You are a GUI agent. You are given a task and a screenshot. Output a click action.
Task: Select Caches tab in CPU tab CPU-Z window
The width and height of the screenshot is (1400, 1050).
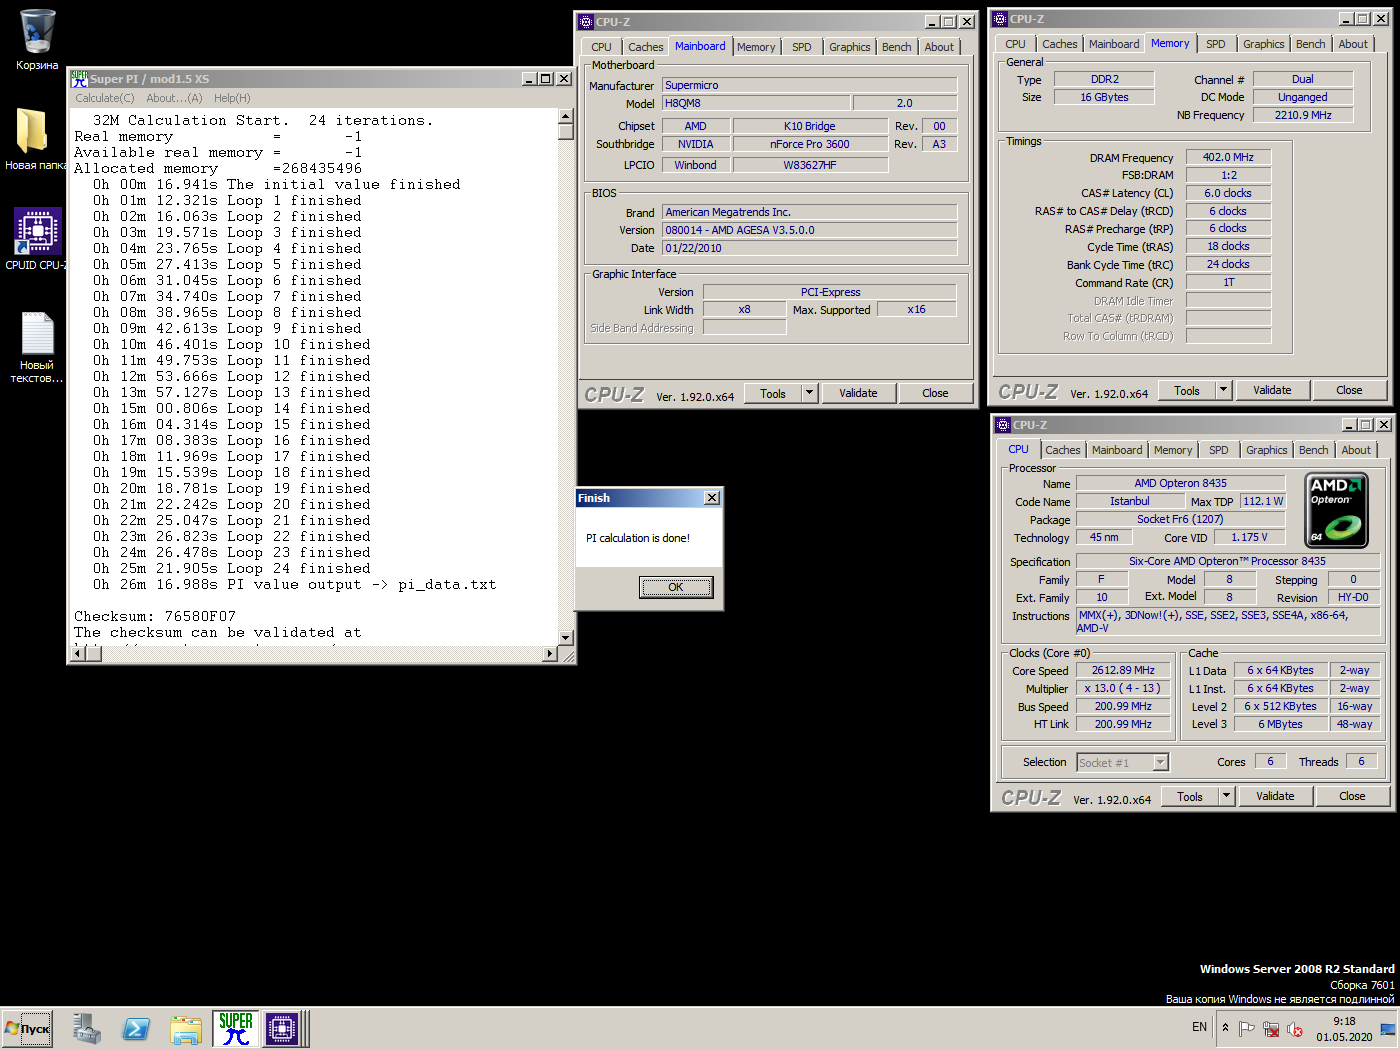[x=1062, y=450]
